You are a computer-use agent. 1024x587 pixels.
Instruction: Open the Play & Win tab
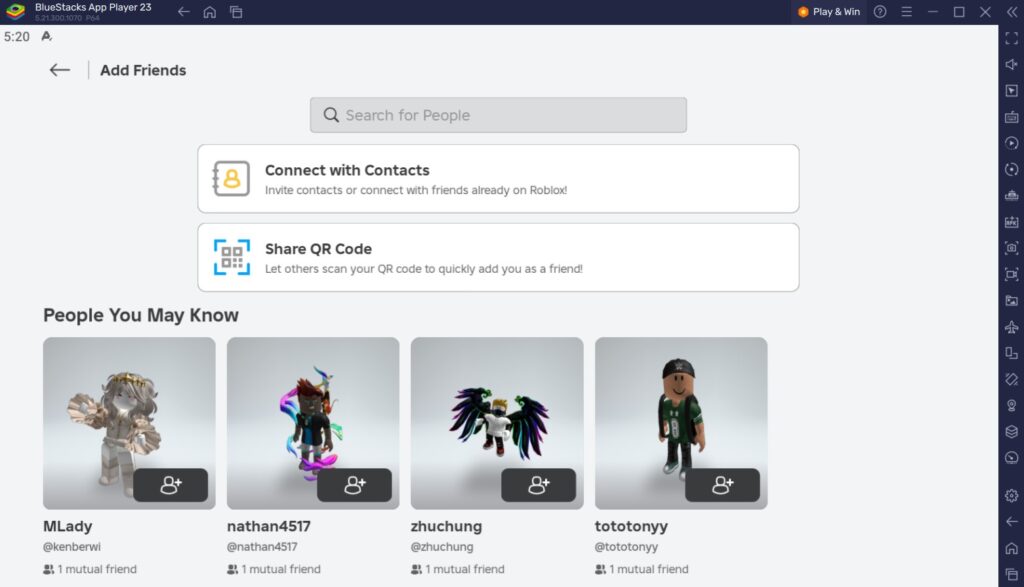pyautogui.click(x=828, y=12)
